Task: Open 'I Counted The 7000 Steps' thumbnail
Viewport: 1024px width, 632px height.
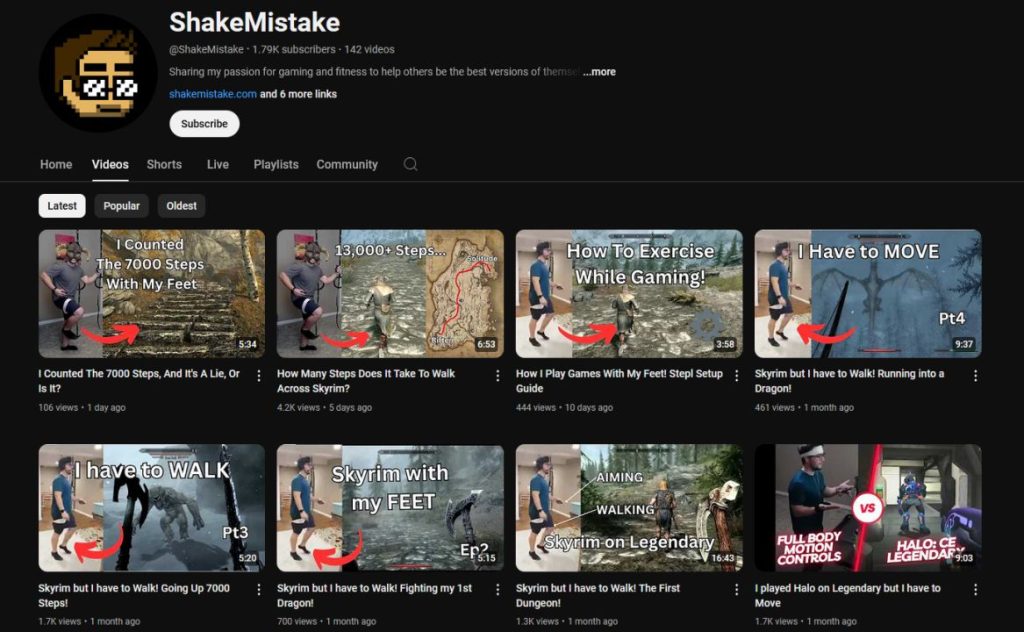Action: tap(152, 293)
